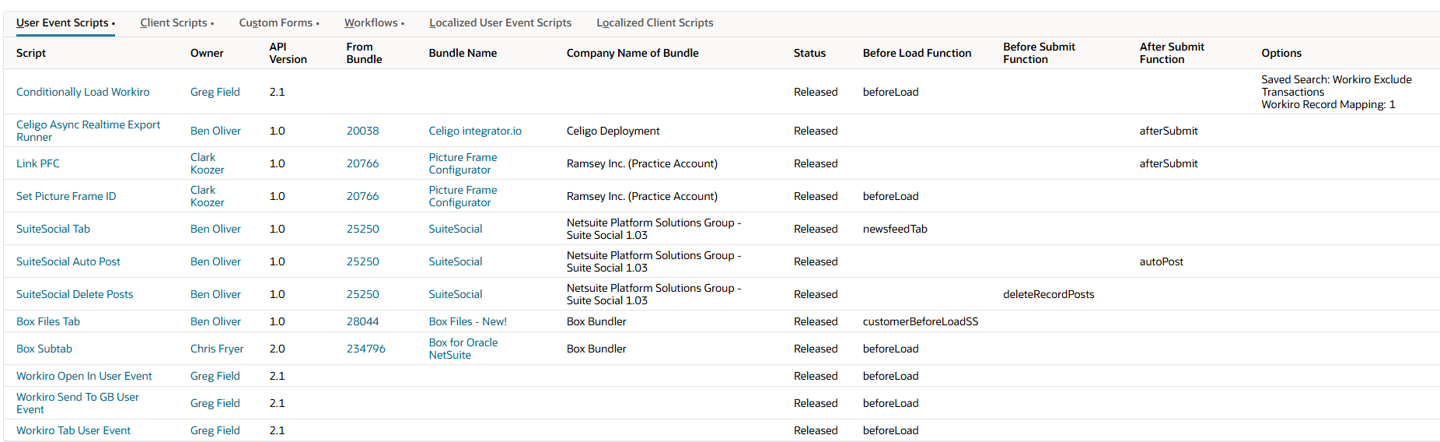Open Celigo Async Realtime Export Runner script
The width and height of the screenshot is (1440, 442).
(x=88, y=131)
